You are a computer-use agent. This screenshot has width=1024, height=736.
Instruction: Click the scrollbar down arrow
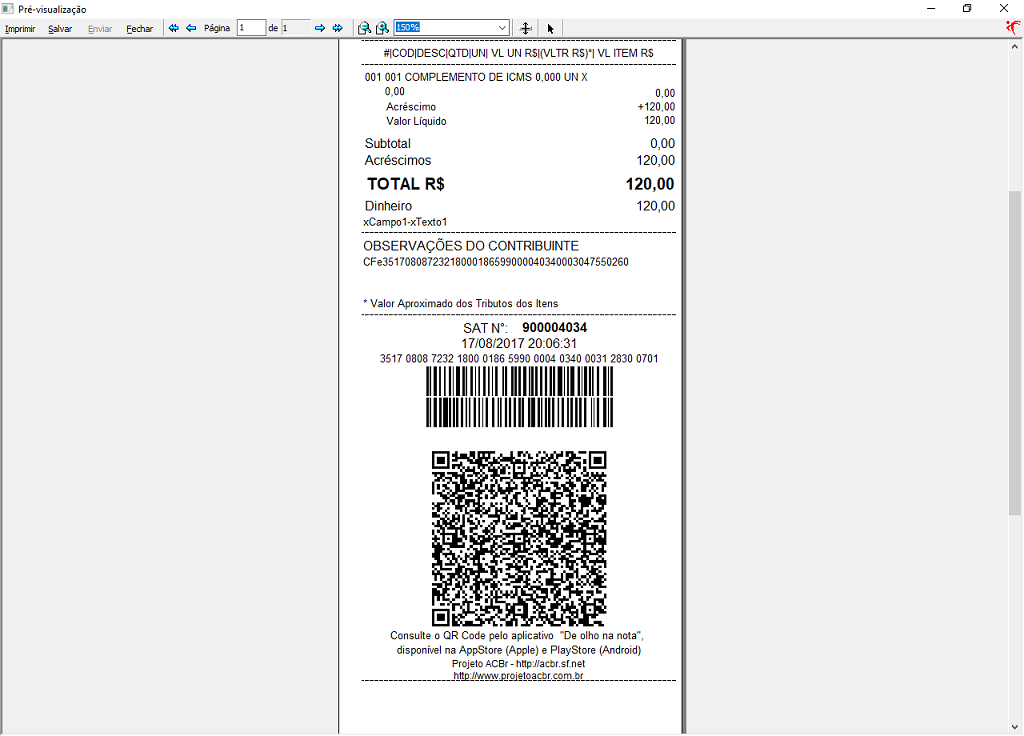[1015, 726]
